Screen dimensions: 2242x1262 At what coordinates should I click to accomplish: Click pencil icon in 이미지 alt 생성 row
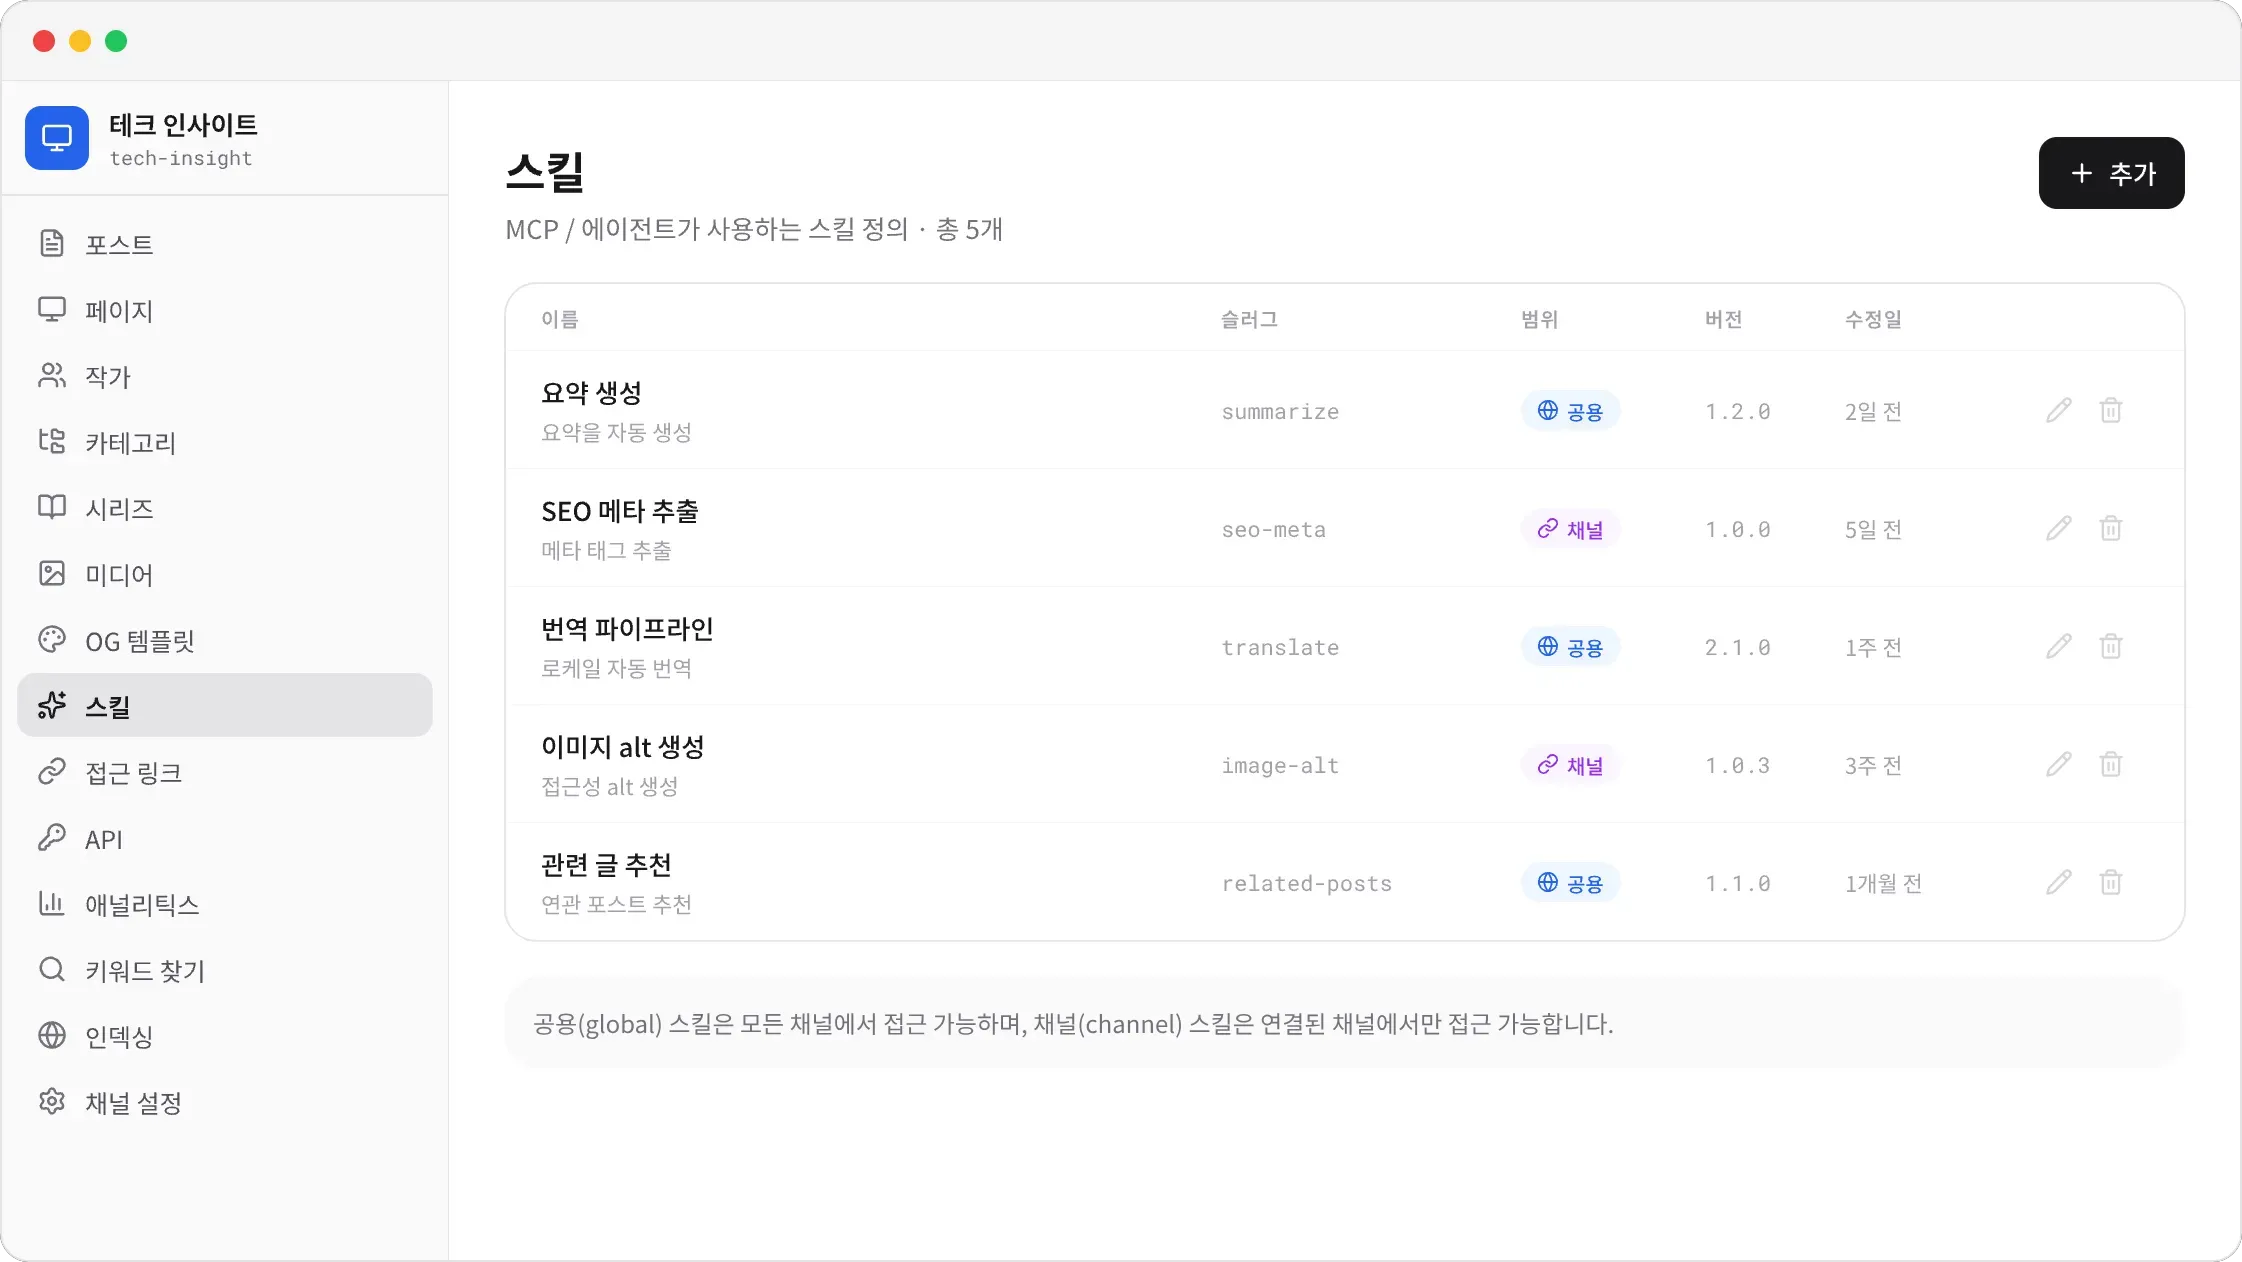coord(2058,764)
